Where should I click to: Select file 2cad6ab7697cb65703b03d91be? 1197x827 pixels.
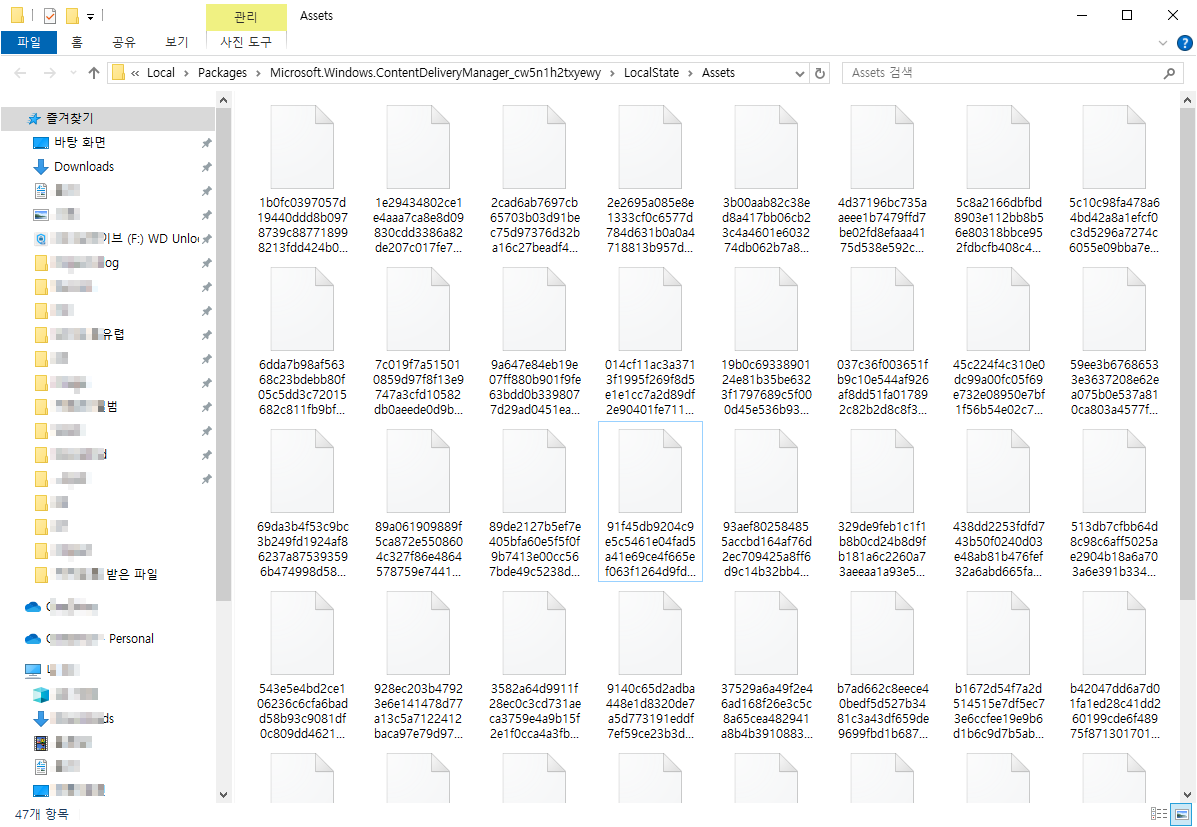click(x=534, y=179)
